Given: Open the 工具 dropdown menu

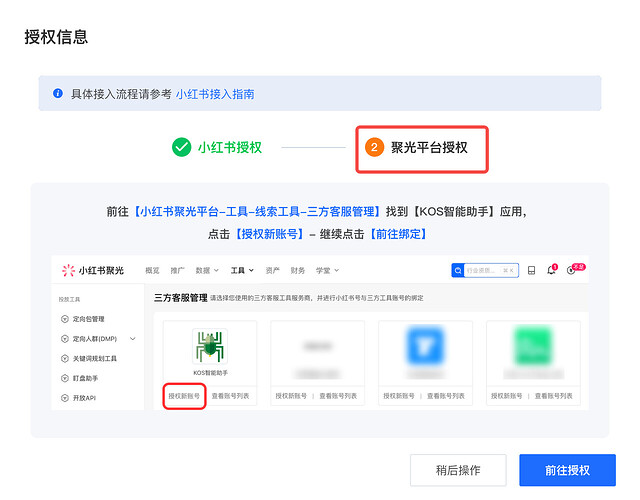Looking at the screenshot, I should coord(242,270).
